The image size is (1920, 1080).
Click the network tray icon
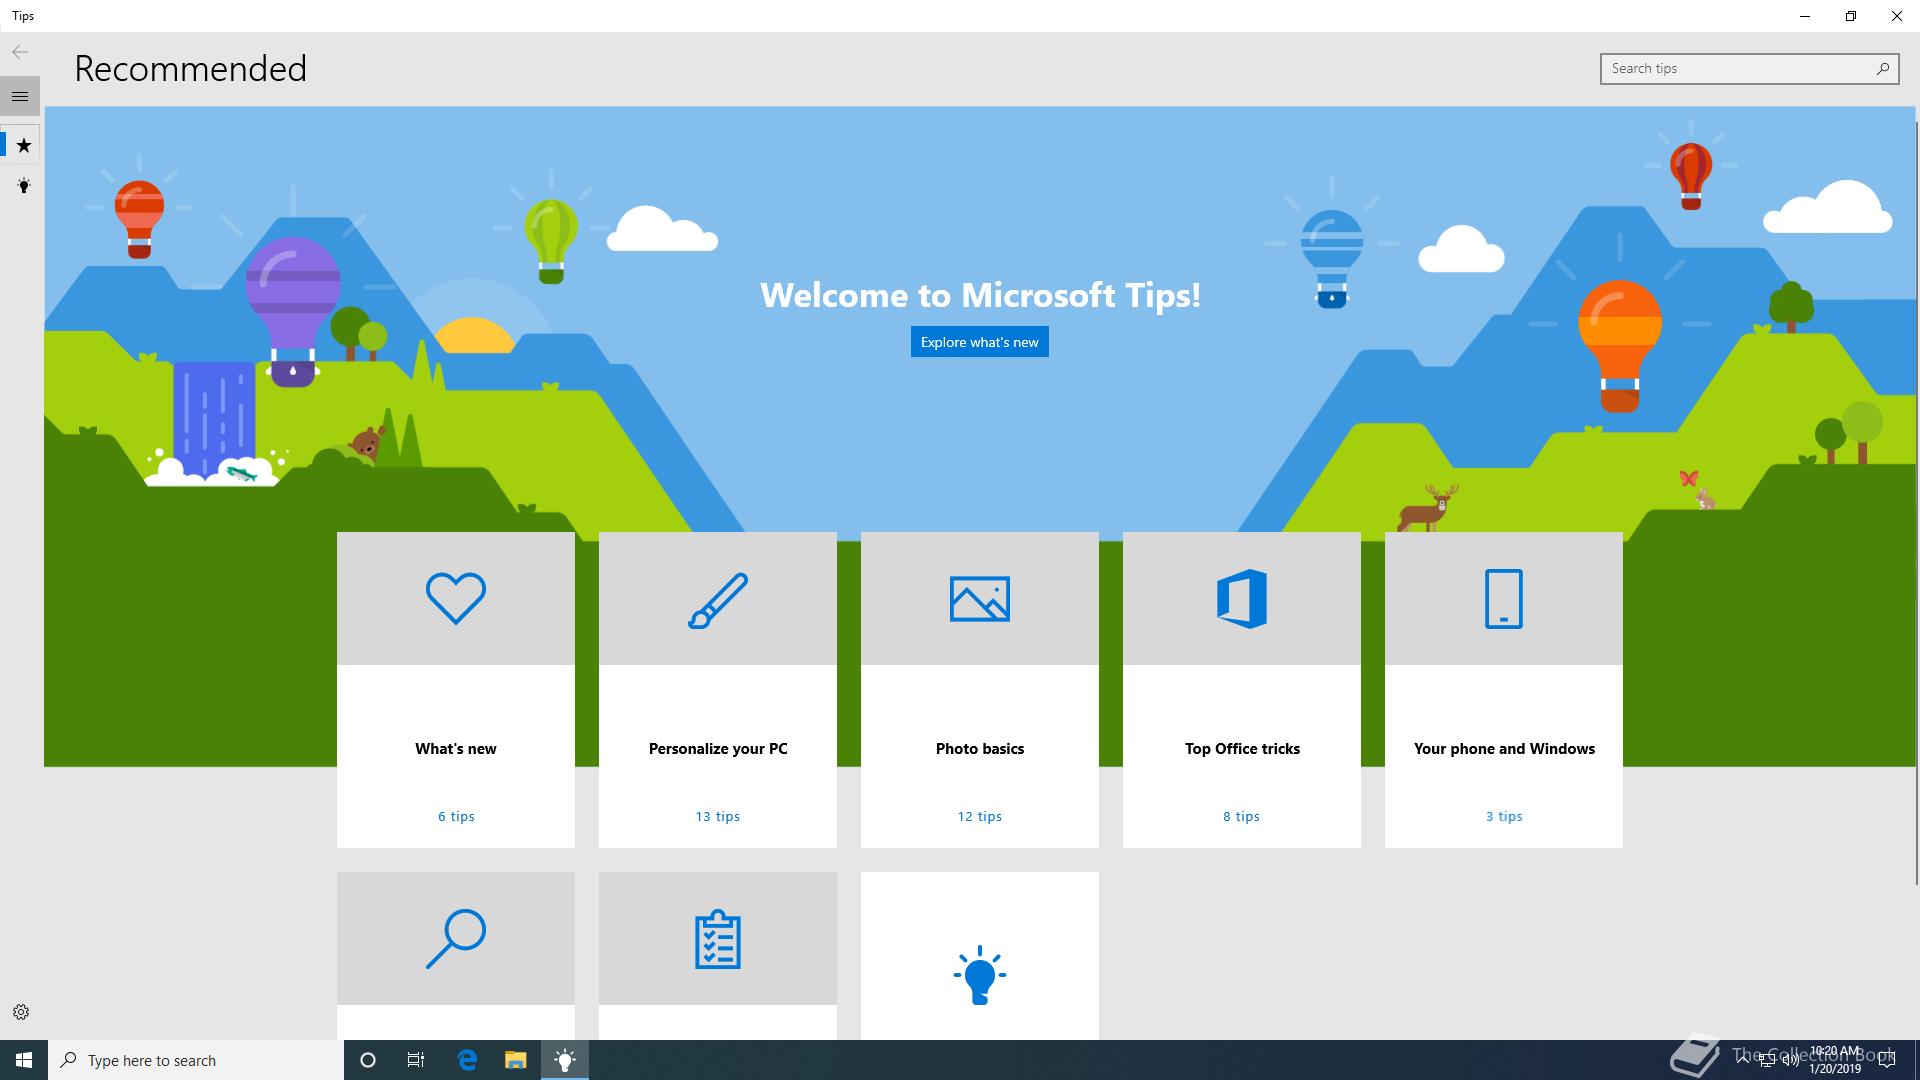tap(1767, 1061)
